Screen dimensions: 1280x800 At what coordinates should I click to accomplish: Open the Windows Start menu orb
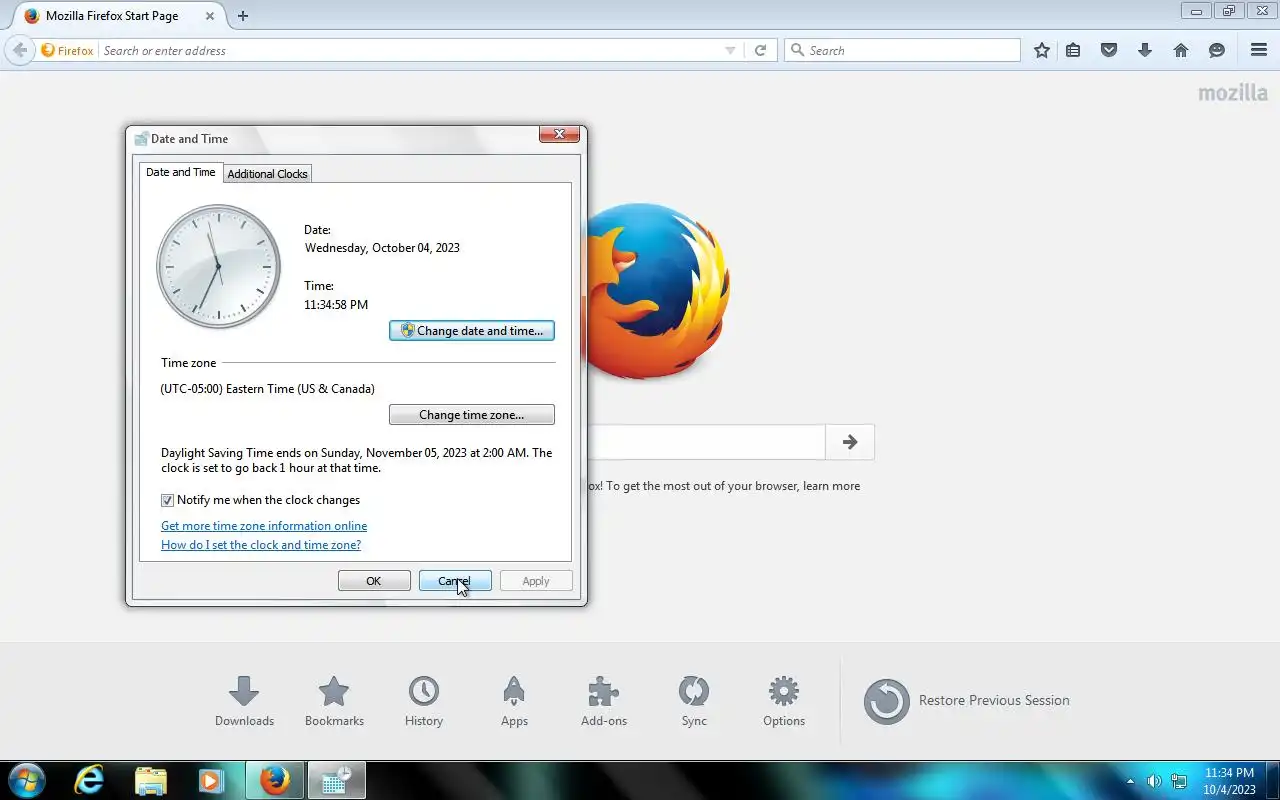[x=25, y=780]
